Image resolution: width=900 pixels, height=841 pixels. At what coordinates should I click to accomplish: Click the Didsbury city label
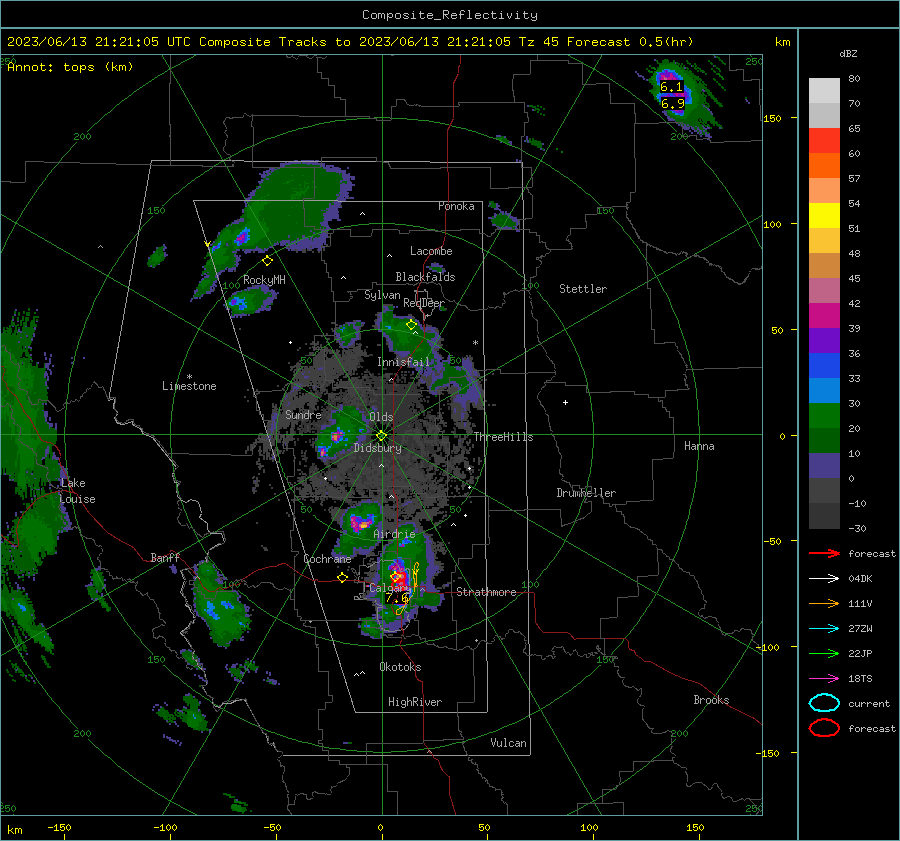377,448
